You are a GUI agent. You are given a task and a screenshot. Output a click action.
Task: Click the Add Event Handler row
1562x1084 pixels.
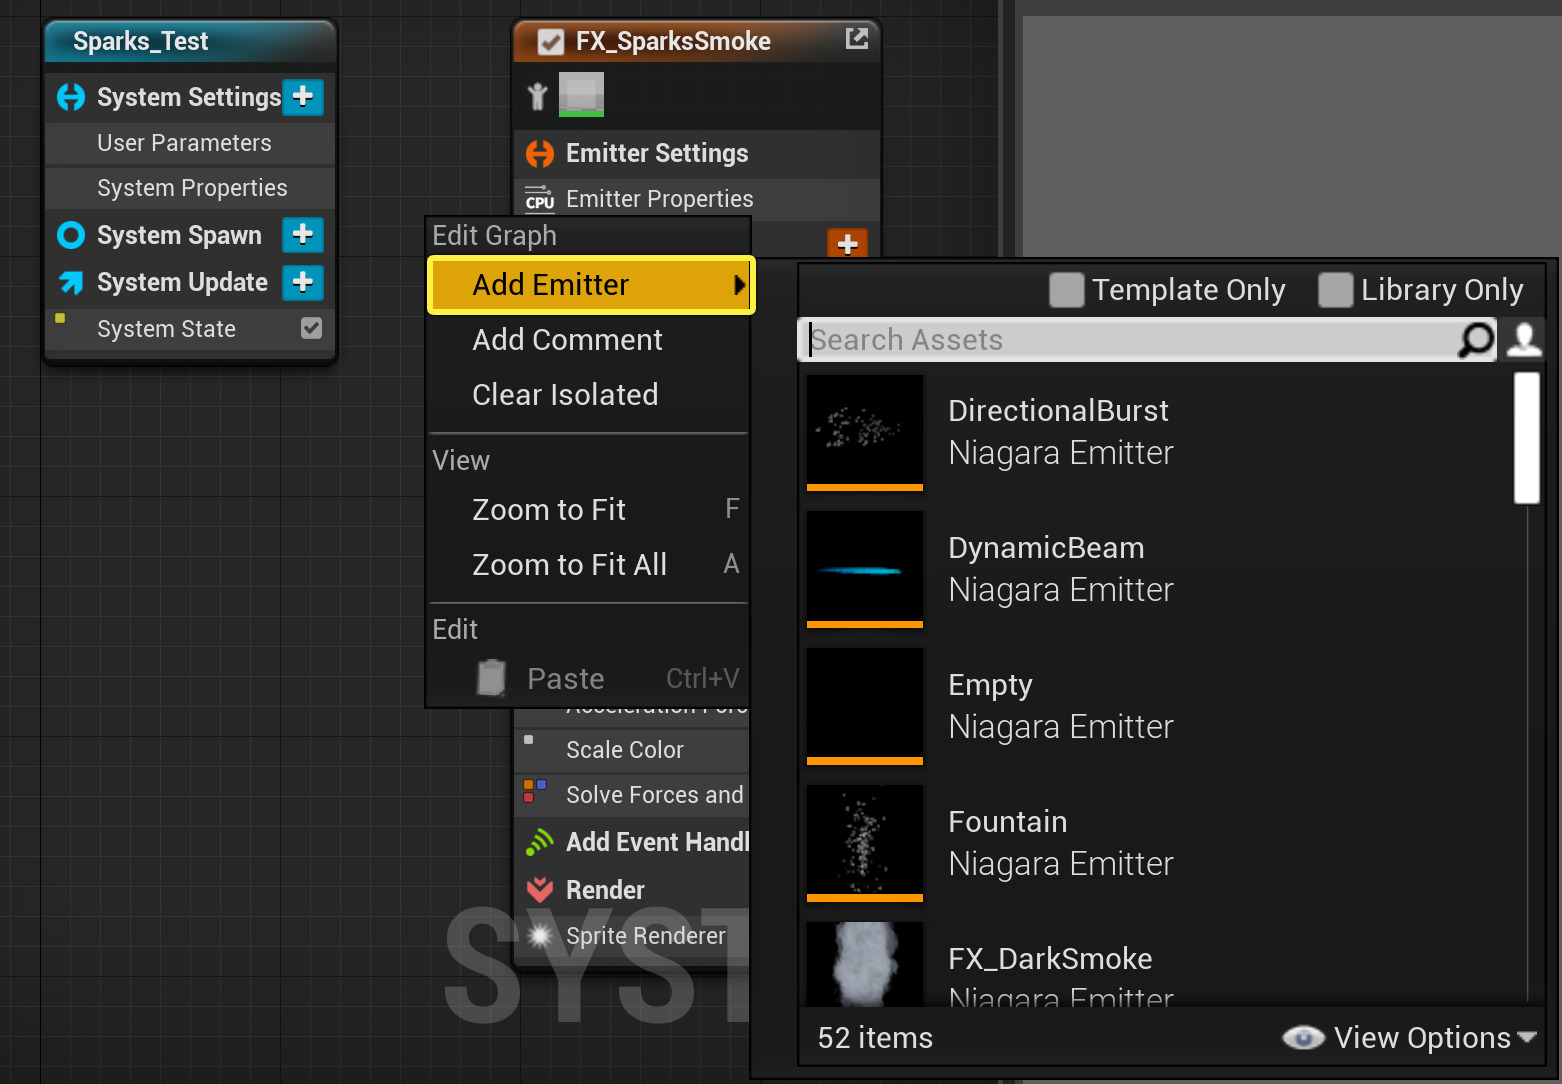click(x=632, y=842)
